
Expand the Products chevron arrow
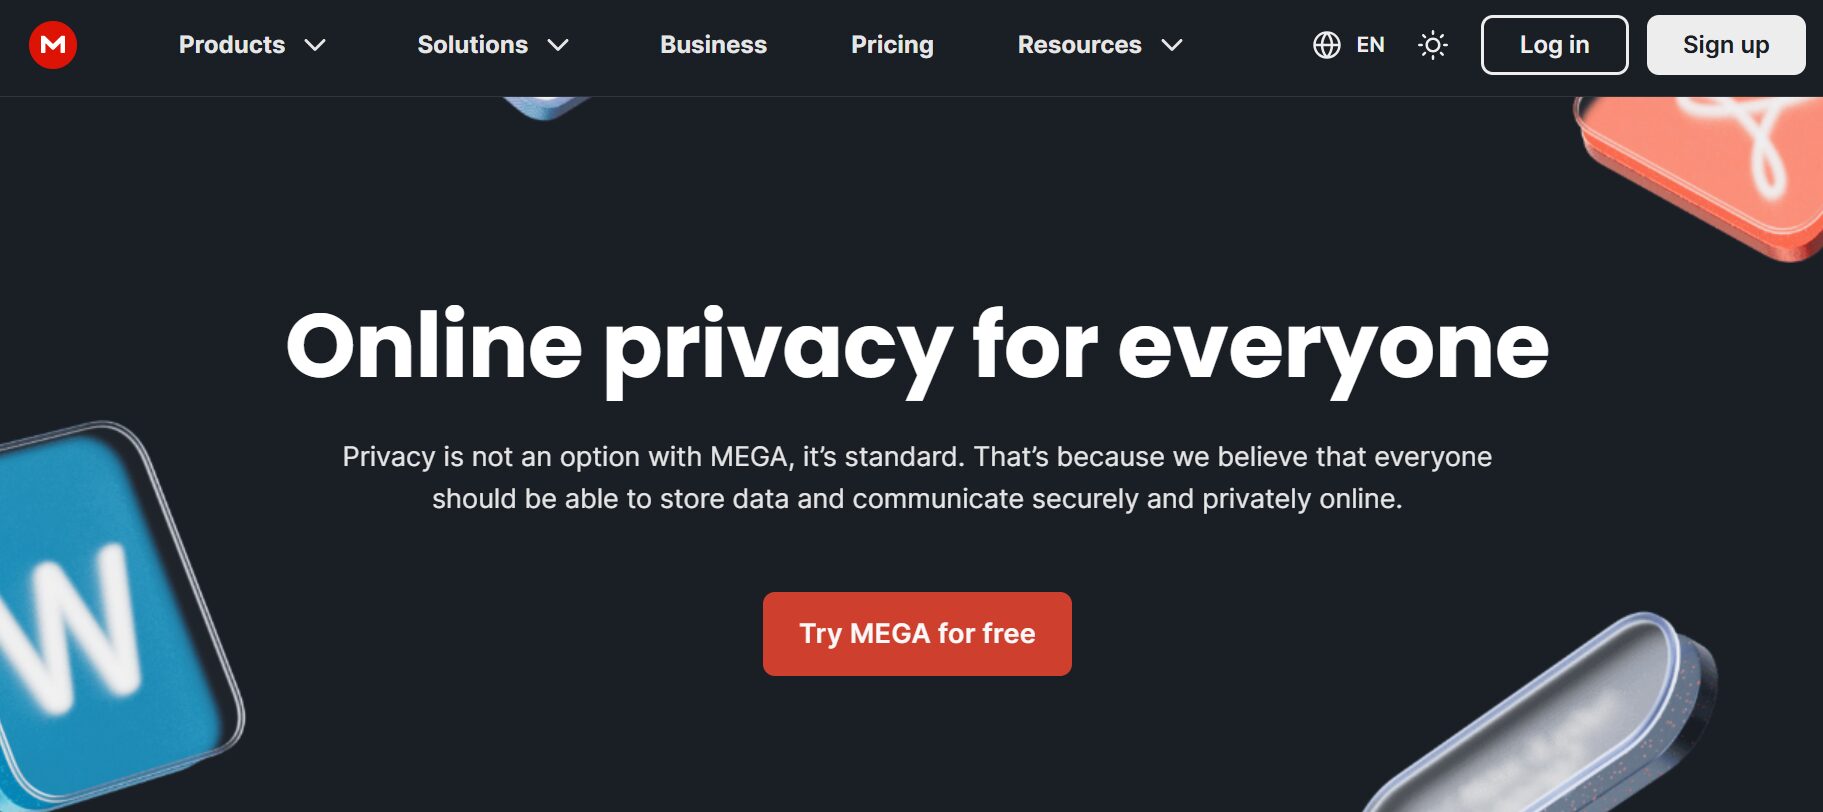tap(315, 45)
